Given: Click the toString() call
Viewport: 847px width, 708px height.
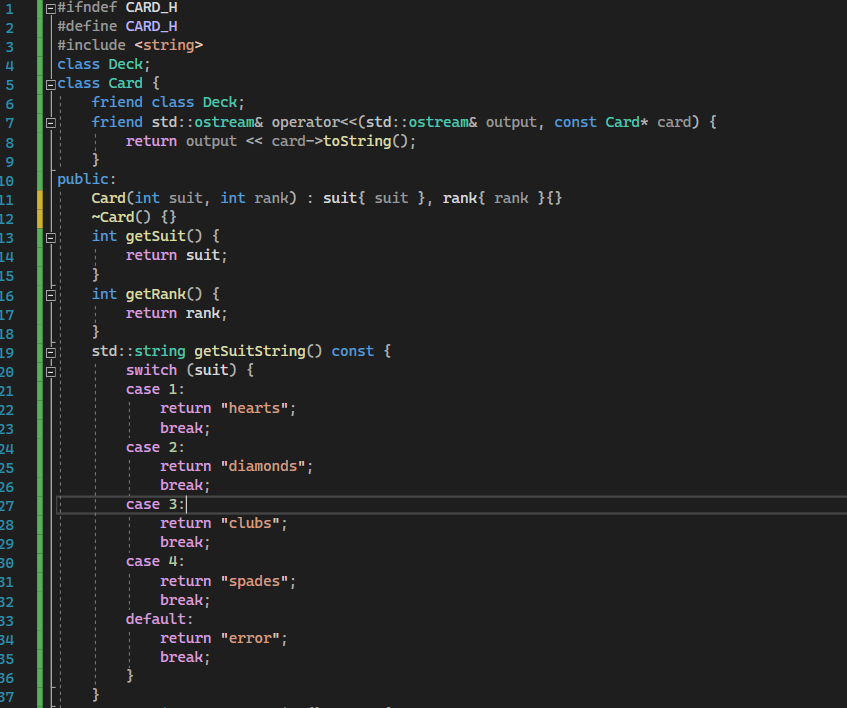Looking at the screenshot, I should (x=365, y=141).
